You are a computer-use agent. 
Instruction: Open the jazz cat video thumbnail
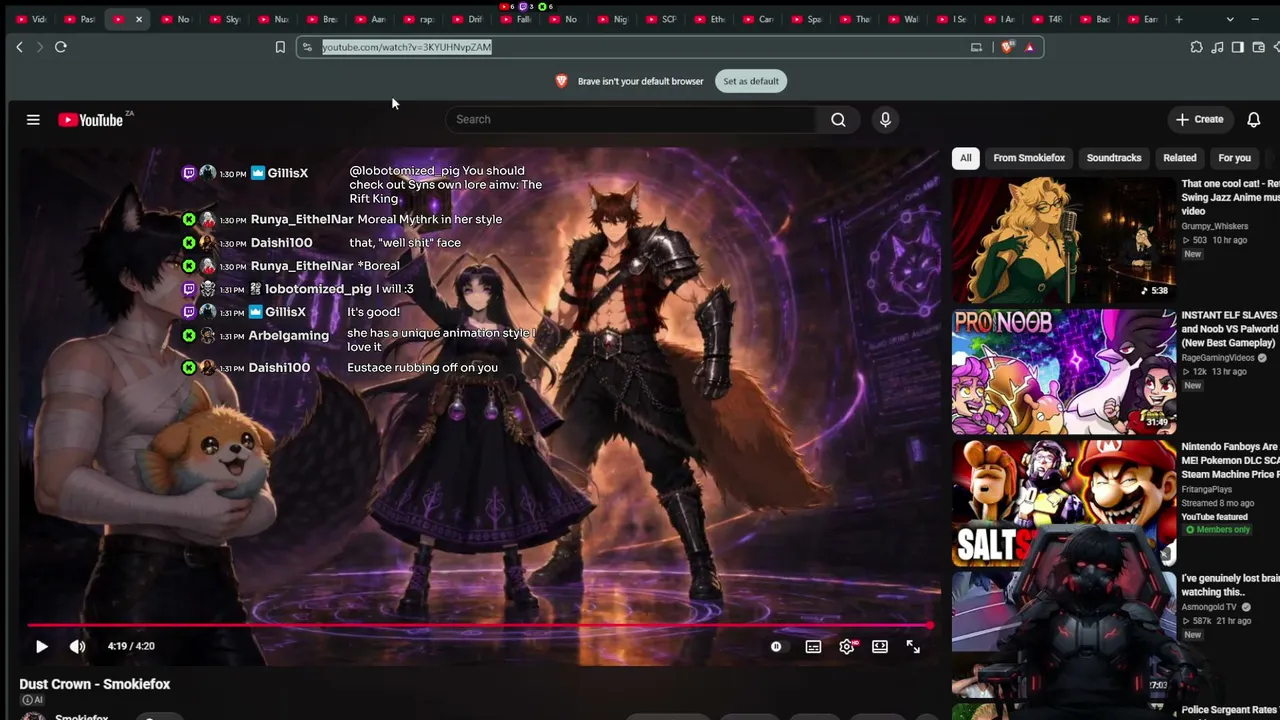pos(1064,240)
